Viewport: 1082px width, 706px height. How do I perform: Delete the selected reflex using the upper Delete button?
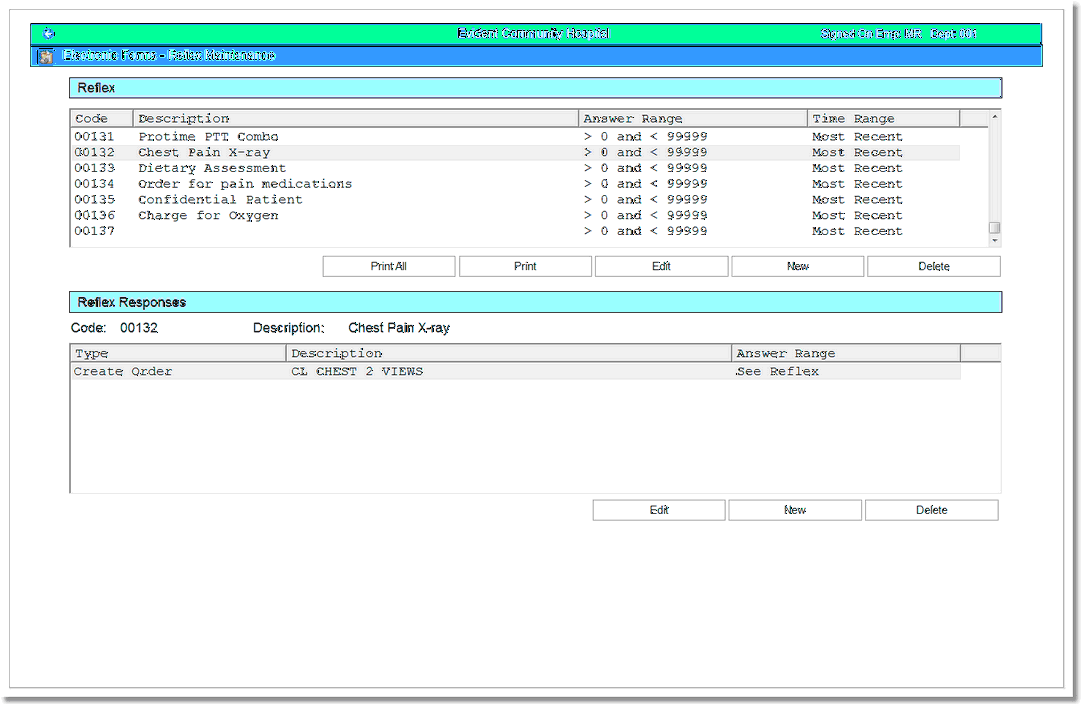pos(934,266)
